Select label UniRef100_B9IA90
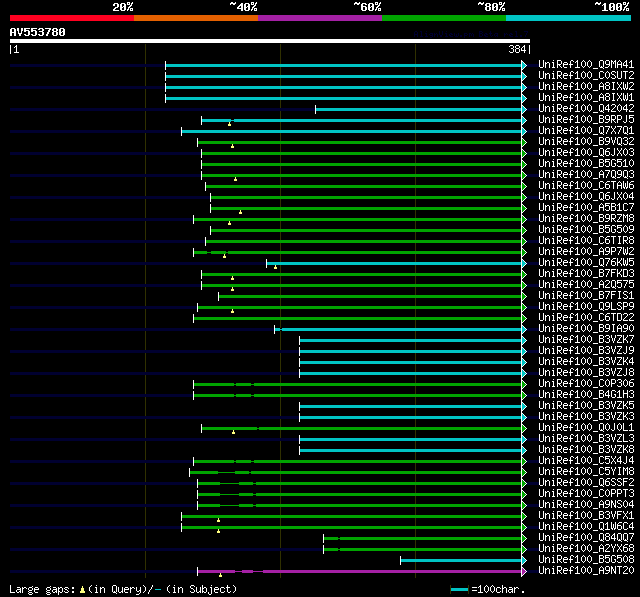Viewport: 640px width, 597px height. pos(586,328)
